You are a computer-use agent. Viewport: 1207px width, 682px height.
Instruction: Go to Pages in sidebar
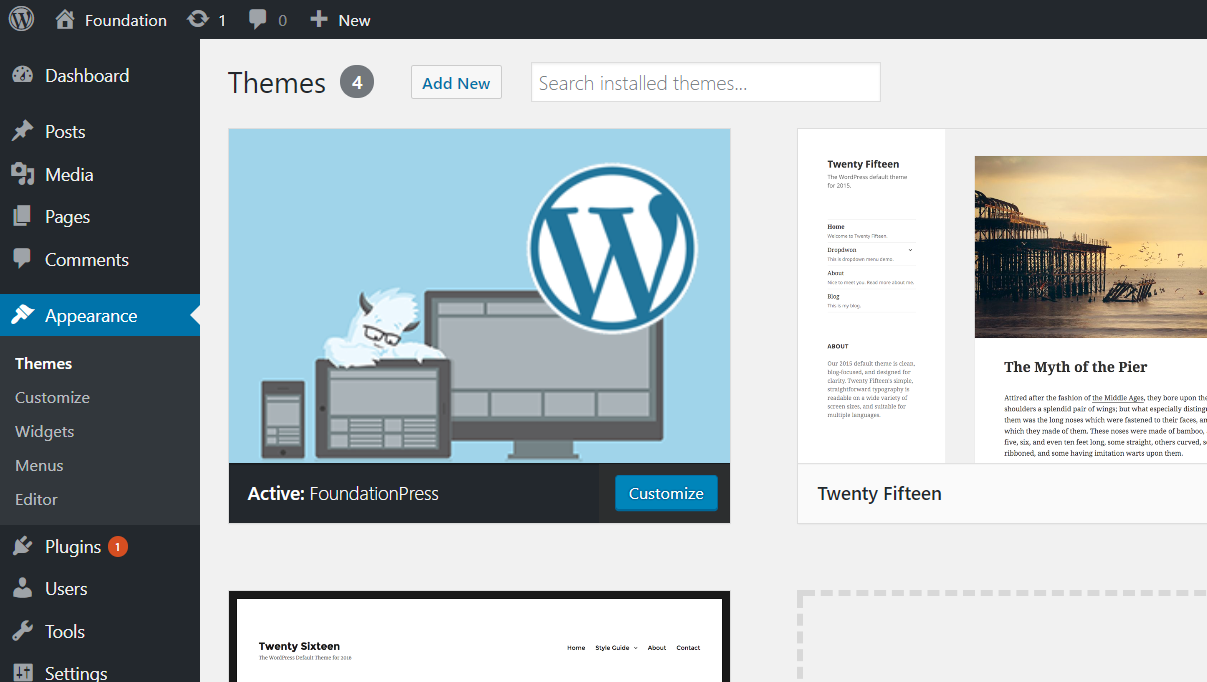point(67,217)
